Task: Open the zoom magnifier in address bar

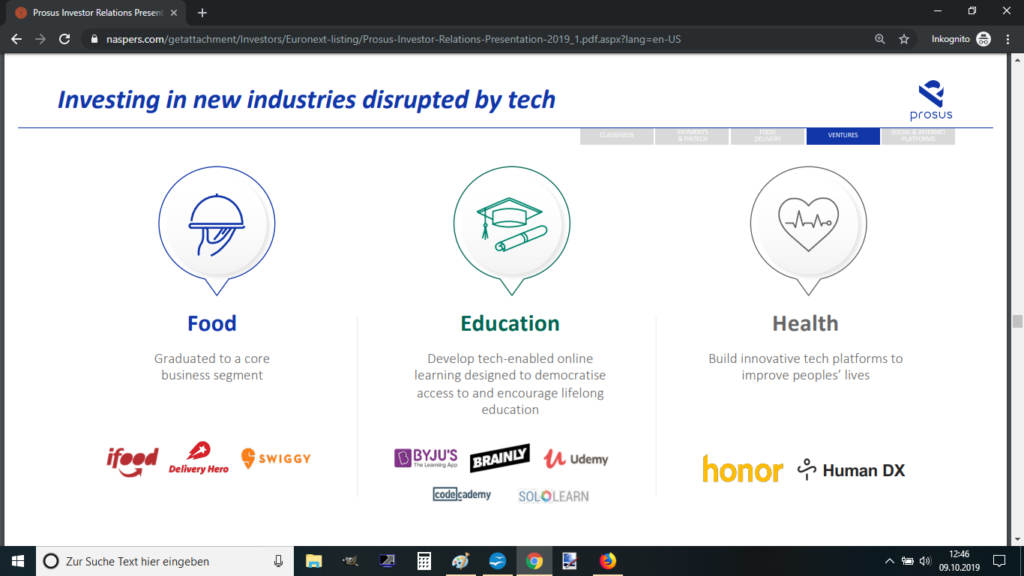Action: pyautogui.click(x=880, y=39)
